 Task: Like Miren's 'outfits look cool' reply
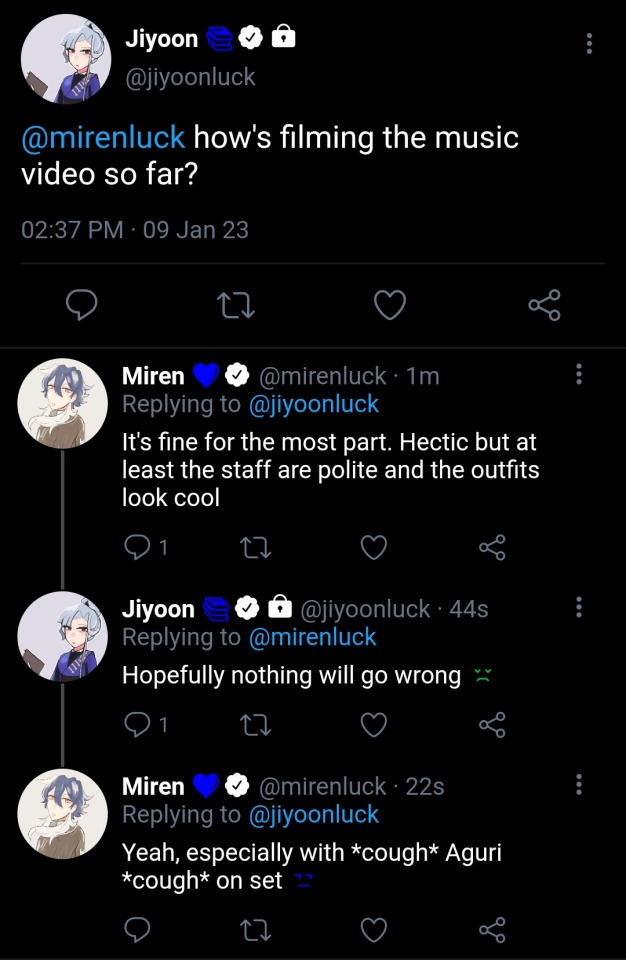tap(373, 547)
